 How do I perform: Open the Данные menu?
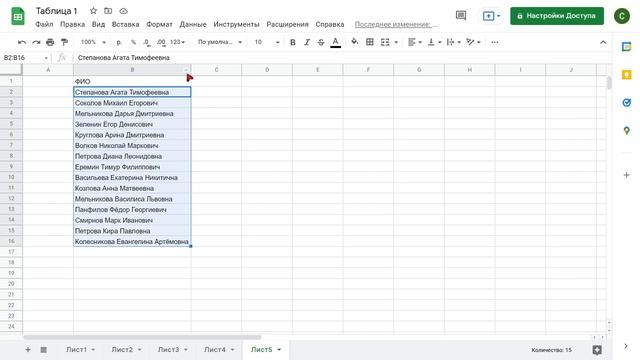[x=193, y=24]
